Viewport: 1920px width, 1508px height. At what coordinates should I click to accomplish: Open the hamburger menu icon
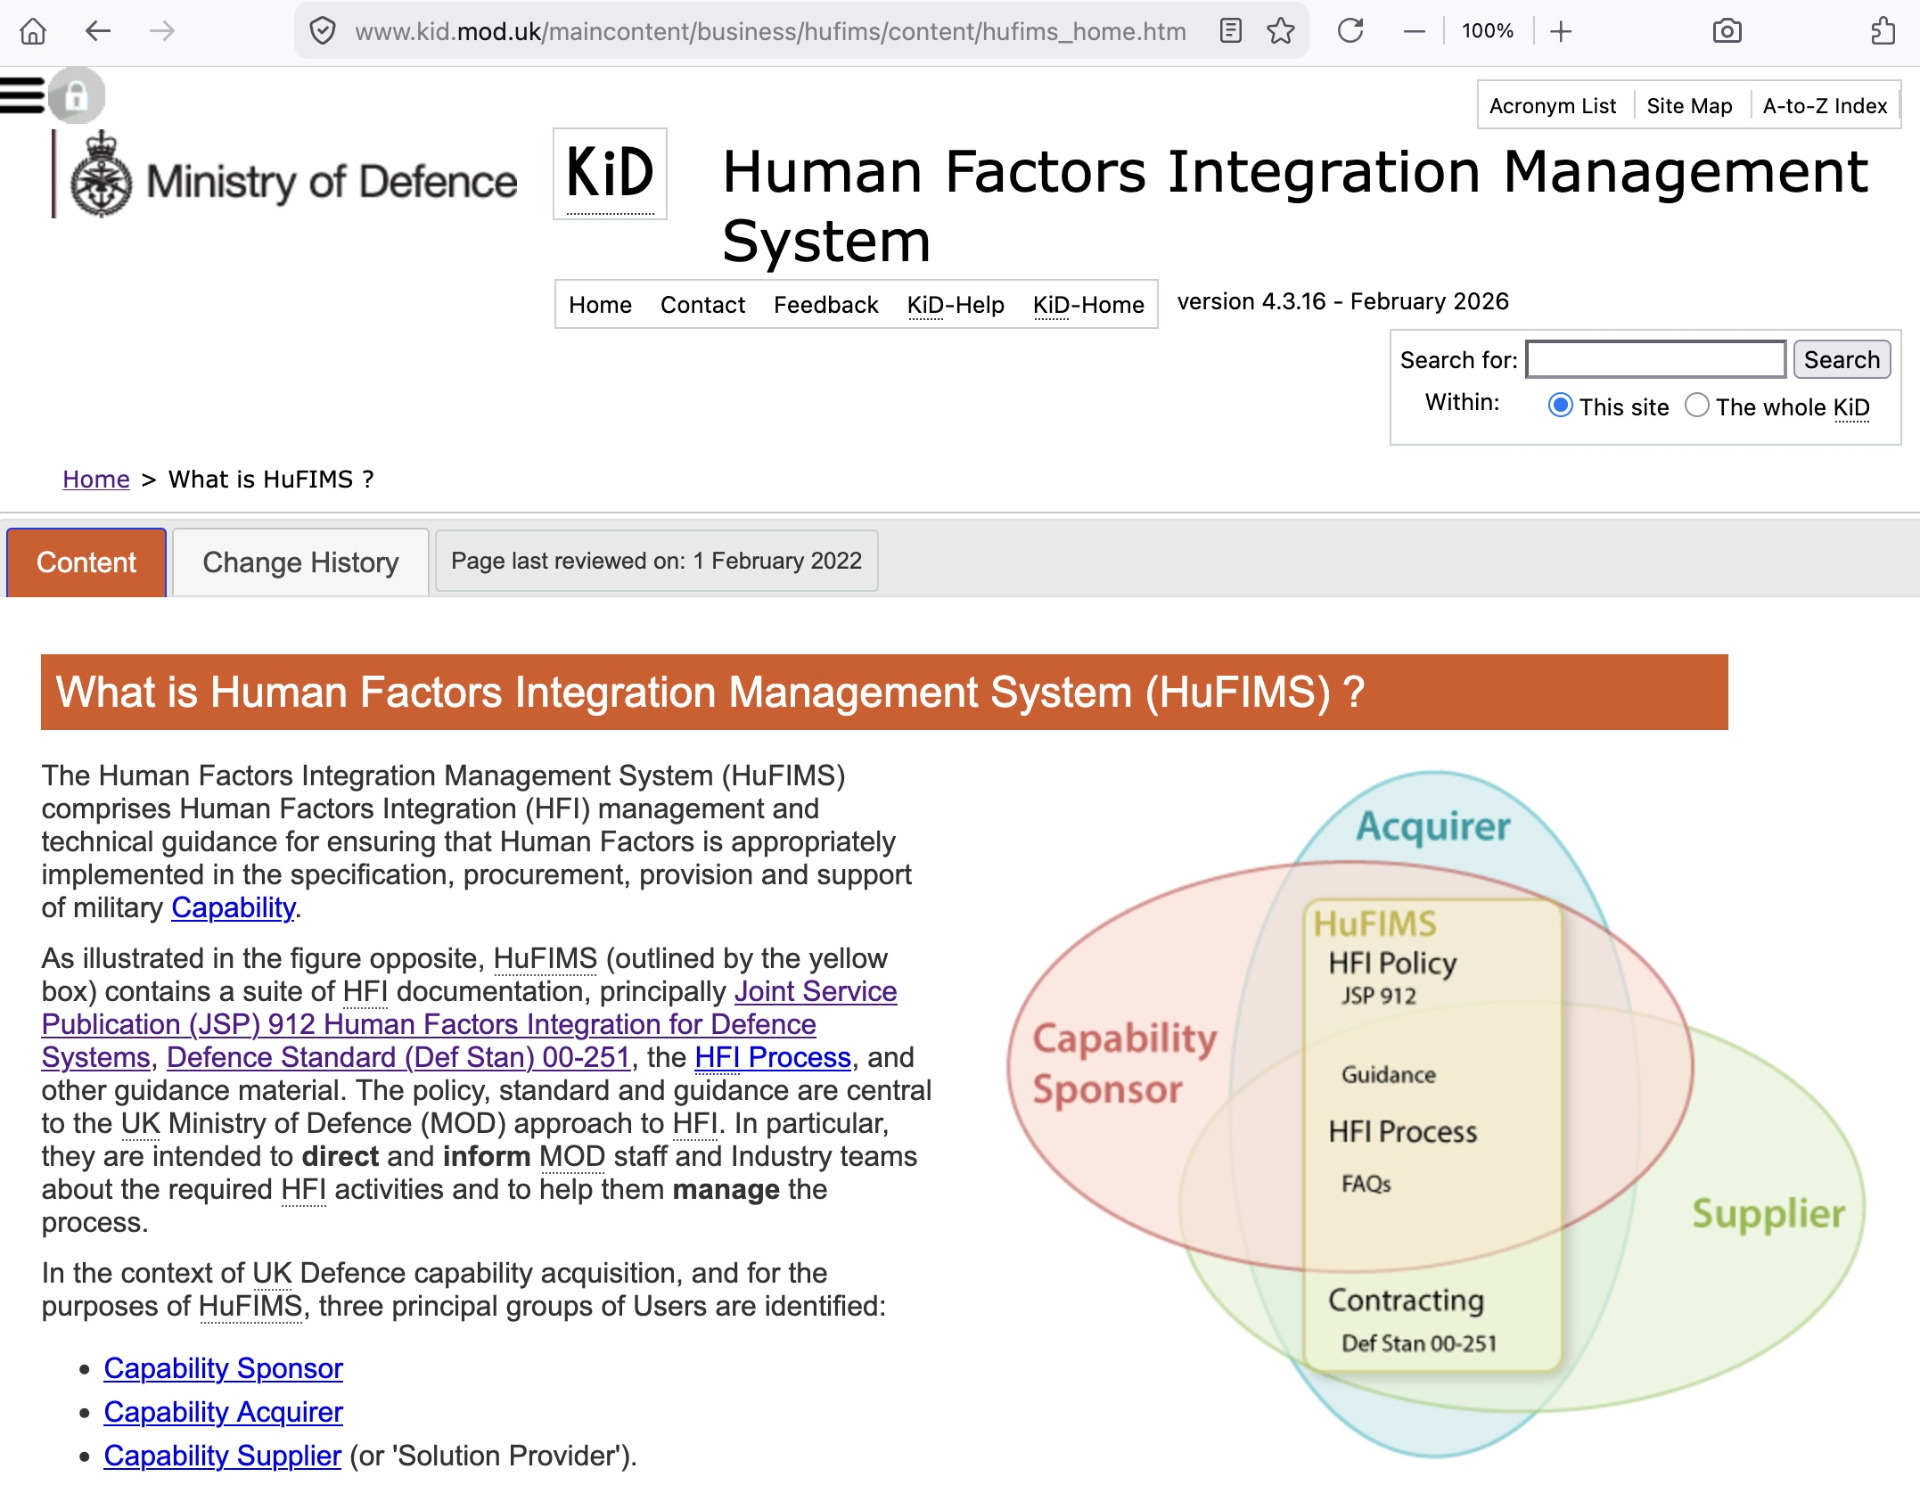pos(22,96)
